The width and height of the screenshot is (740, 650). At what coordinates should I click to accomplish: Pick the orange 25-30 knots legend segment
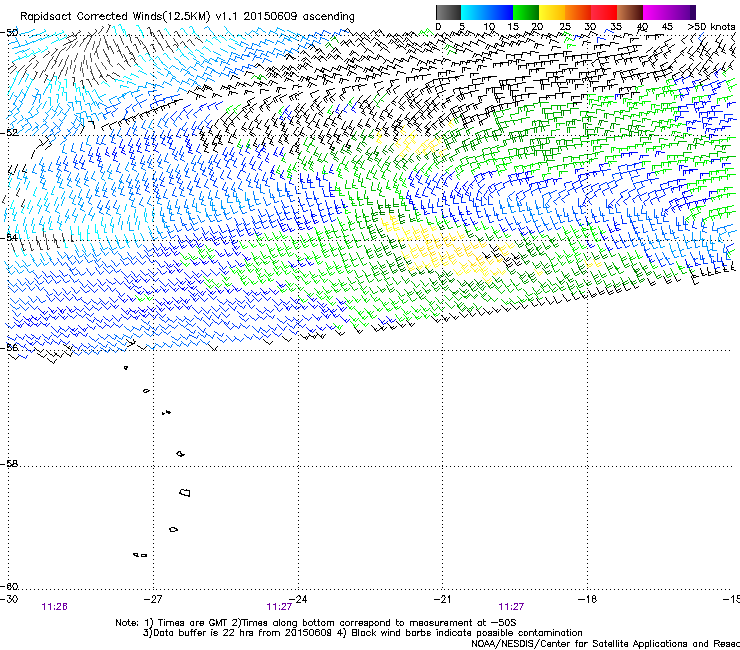[x=578, y=12]
